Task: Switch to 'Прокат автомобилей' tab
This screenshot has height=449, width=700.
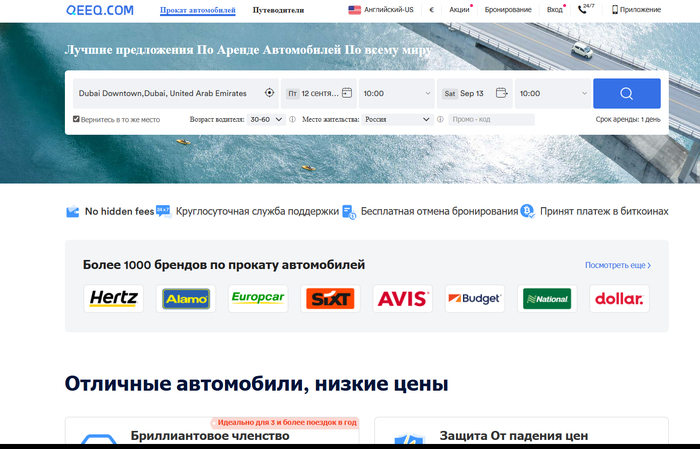Action: 197,10
